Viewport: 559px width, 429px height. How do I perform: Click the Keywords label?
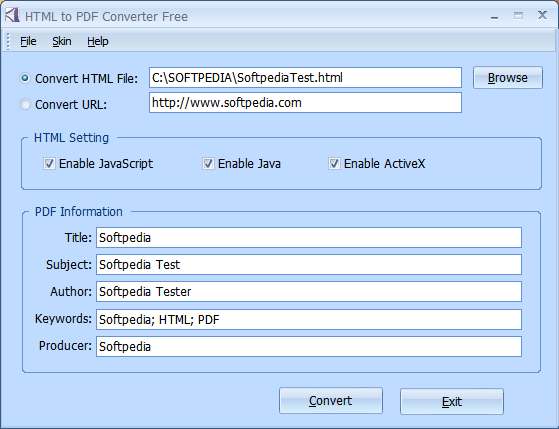coord(63,318)
